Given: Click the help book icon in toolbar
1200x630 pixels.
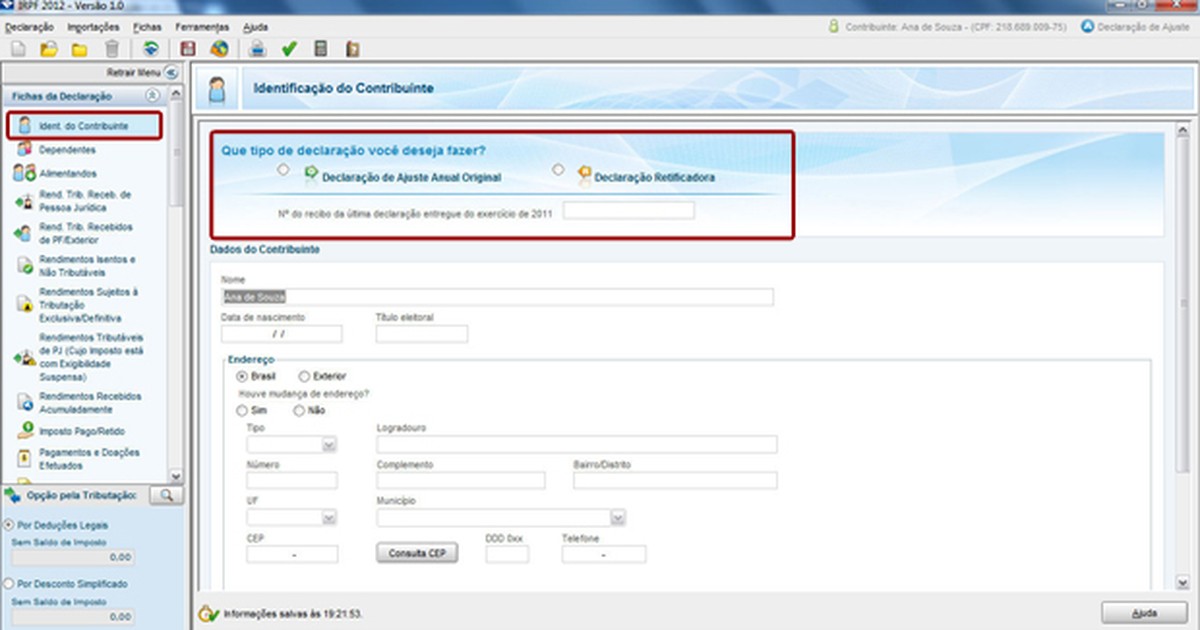Looking at the screenshot, I should (351, 48).
